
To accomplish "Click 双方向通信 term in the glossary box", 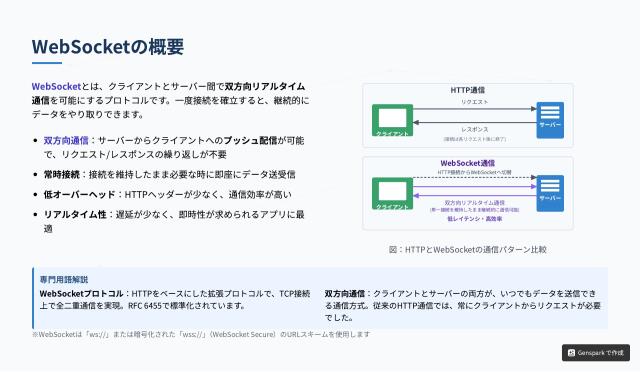I will point(344,294).
